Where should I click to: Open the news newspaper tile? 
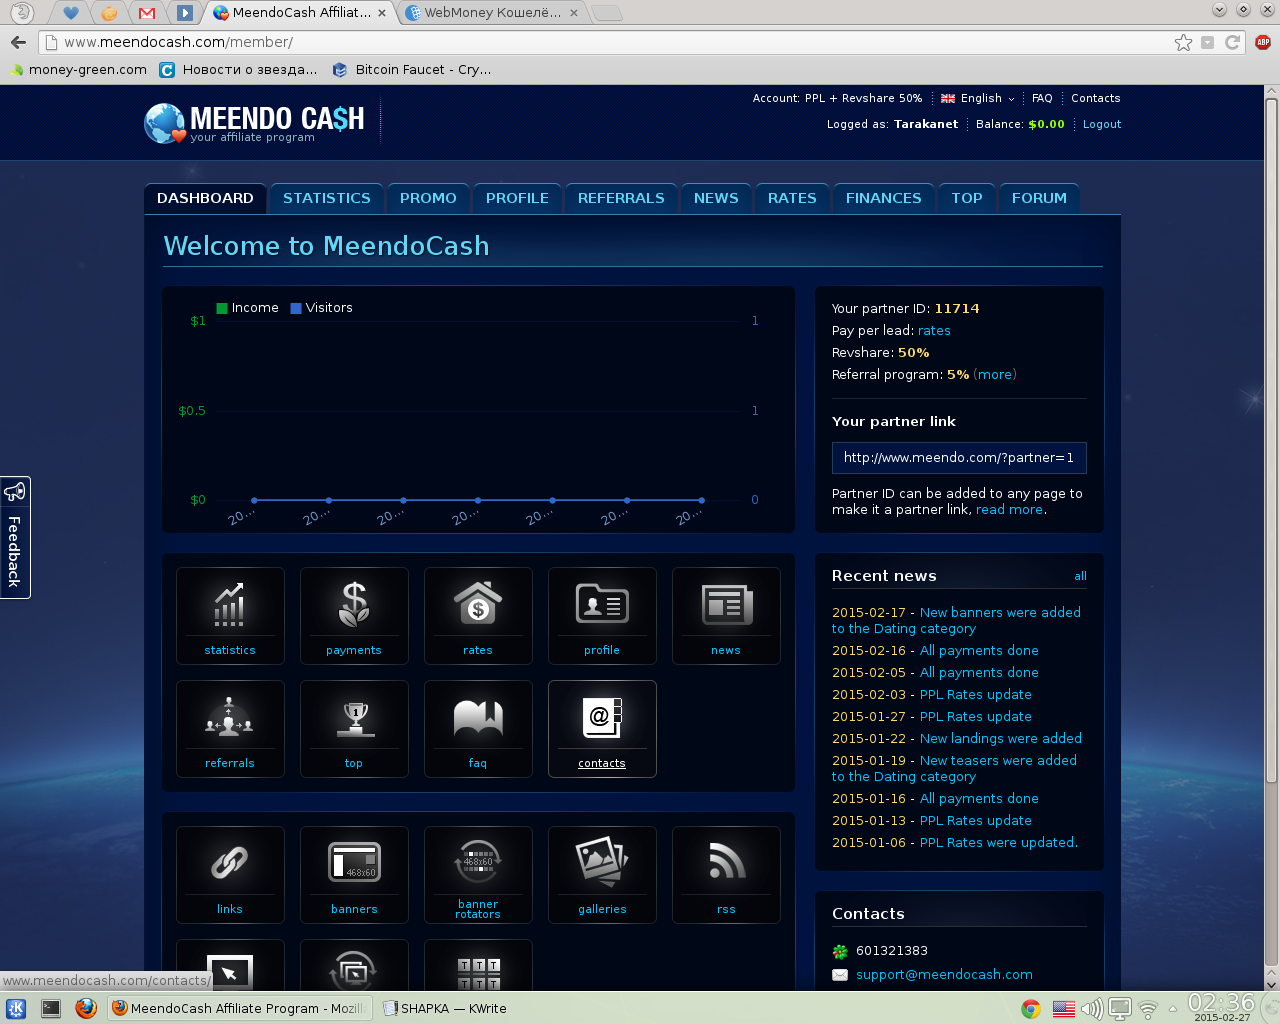pyautogui.click(x=726, y=616)
